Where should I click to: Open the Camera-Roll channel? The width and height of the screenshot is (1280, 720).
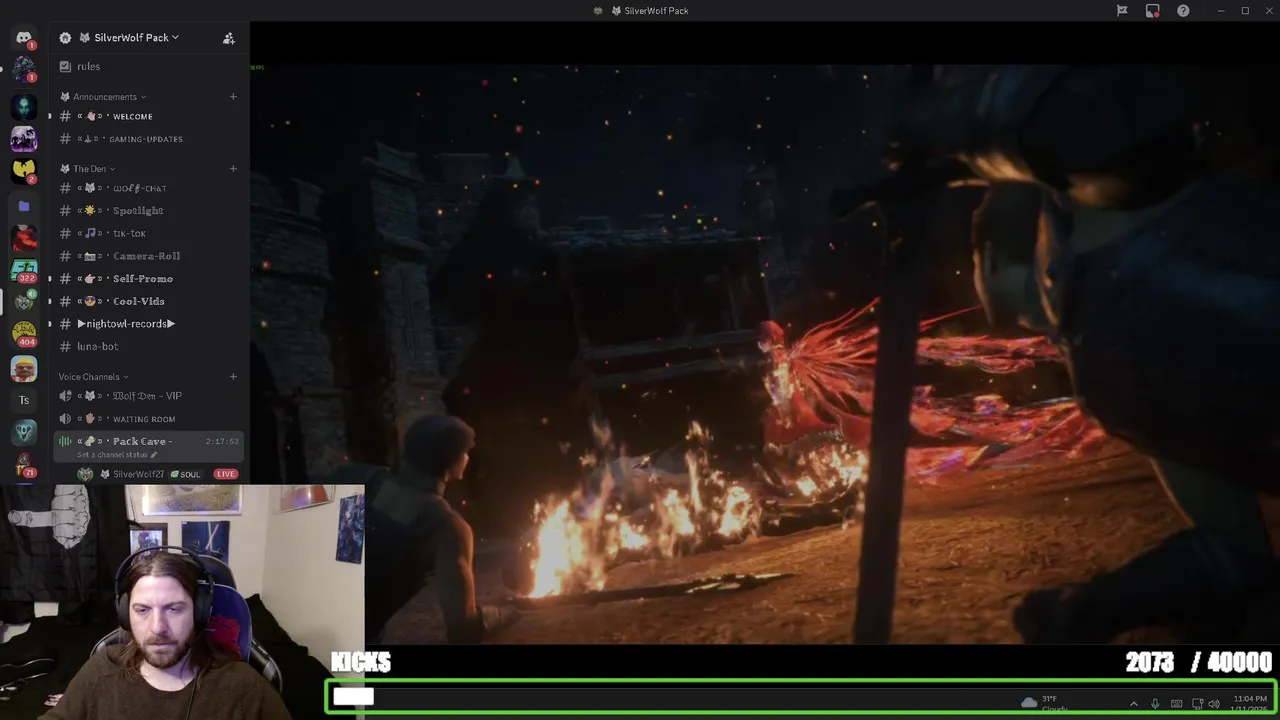click(x=148, y=256)
